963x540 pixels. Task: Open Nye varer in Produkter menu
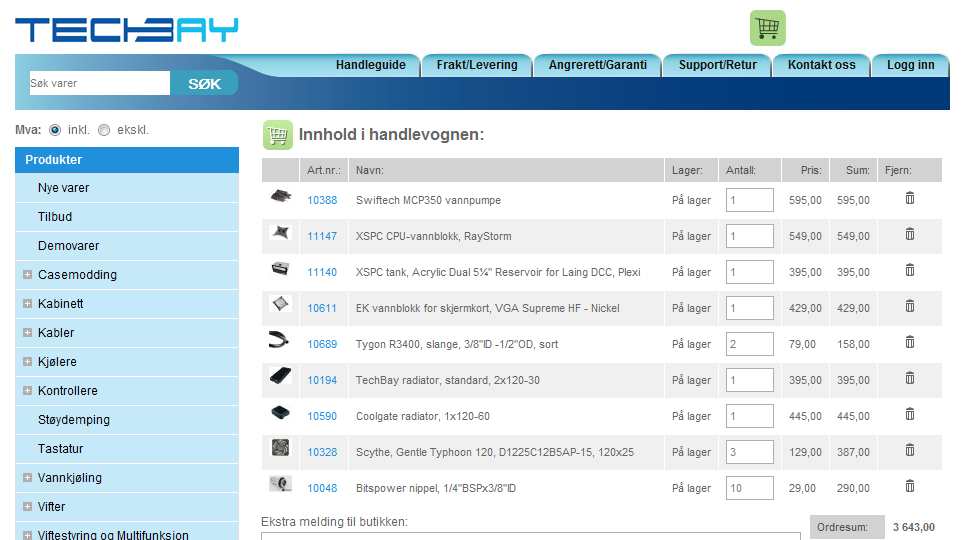click(x=127, y=188)
